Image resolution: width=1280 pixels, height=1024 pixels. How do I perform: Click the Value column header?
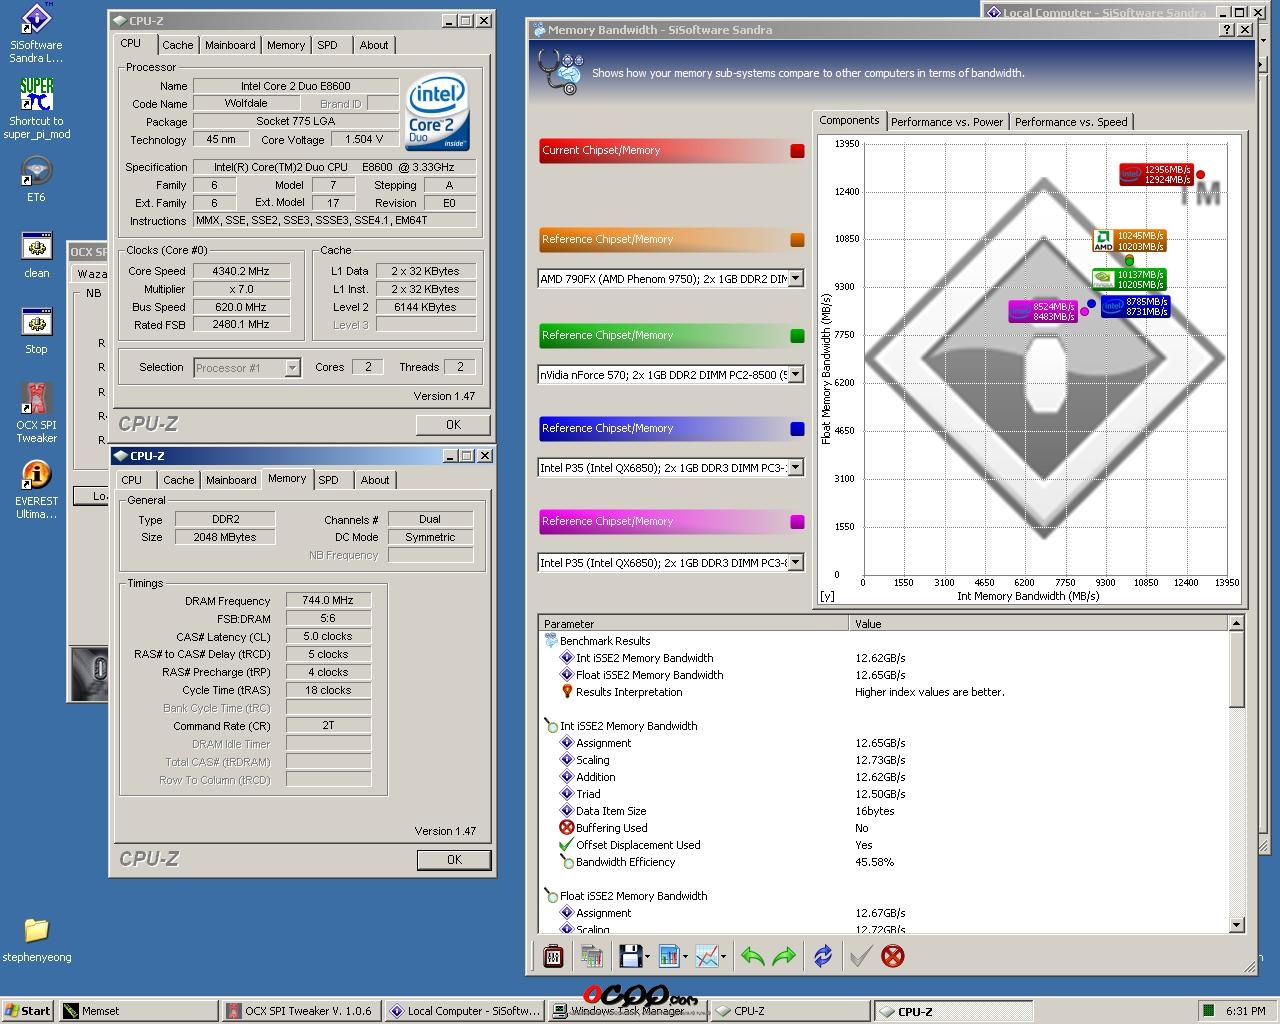coord(1038,624)
